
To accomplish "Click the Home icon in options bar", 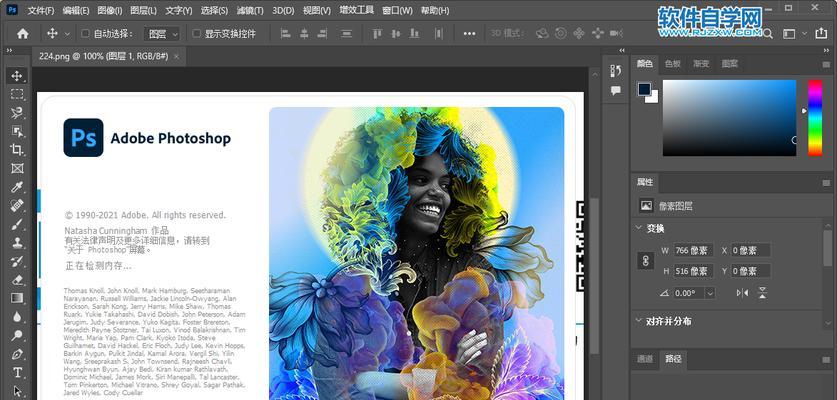I will pos(22,34).
